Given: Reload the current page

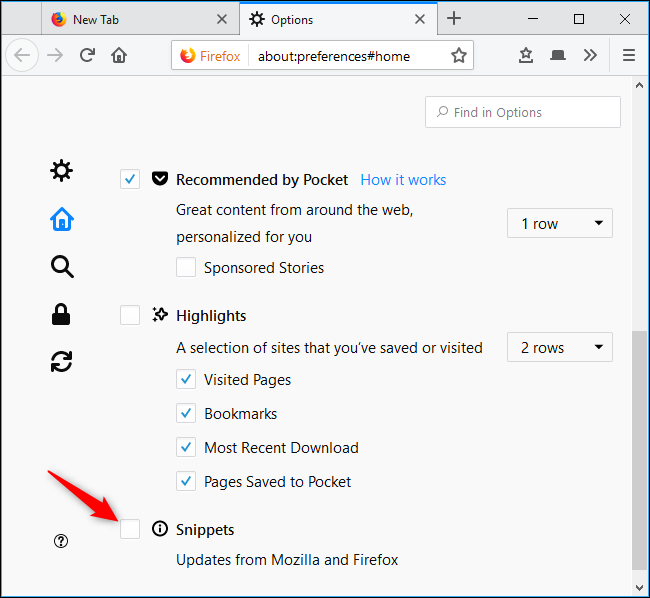Looking at the screenshot, I should [87, 55].
